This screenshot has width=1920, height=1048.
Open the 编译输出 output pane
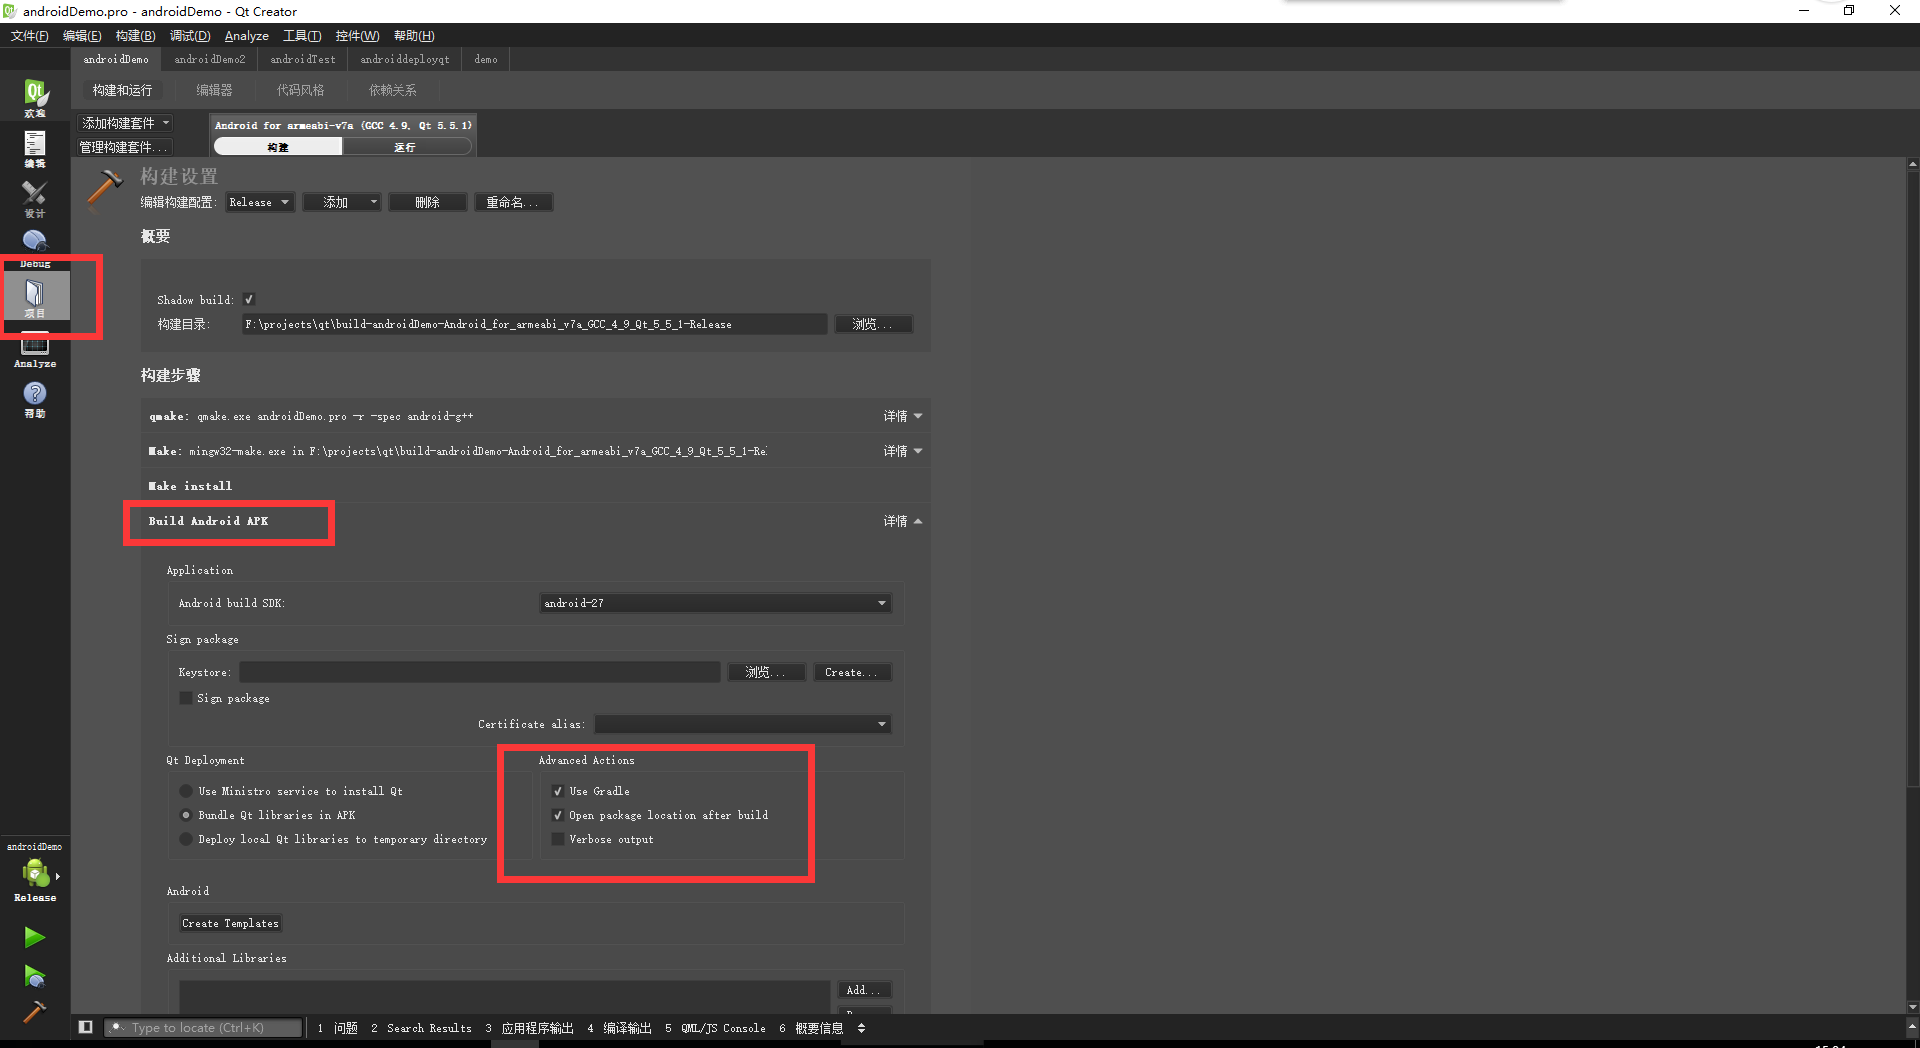coord(620,1028)
